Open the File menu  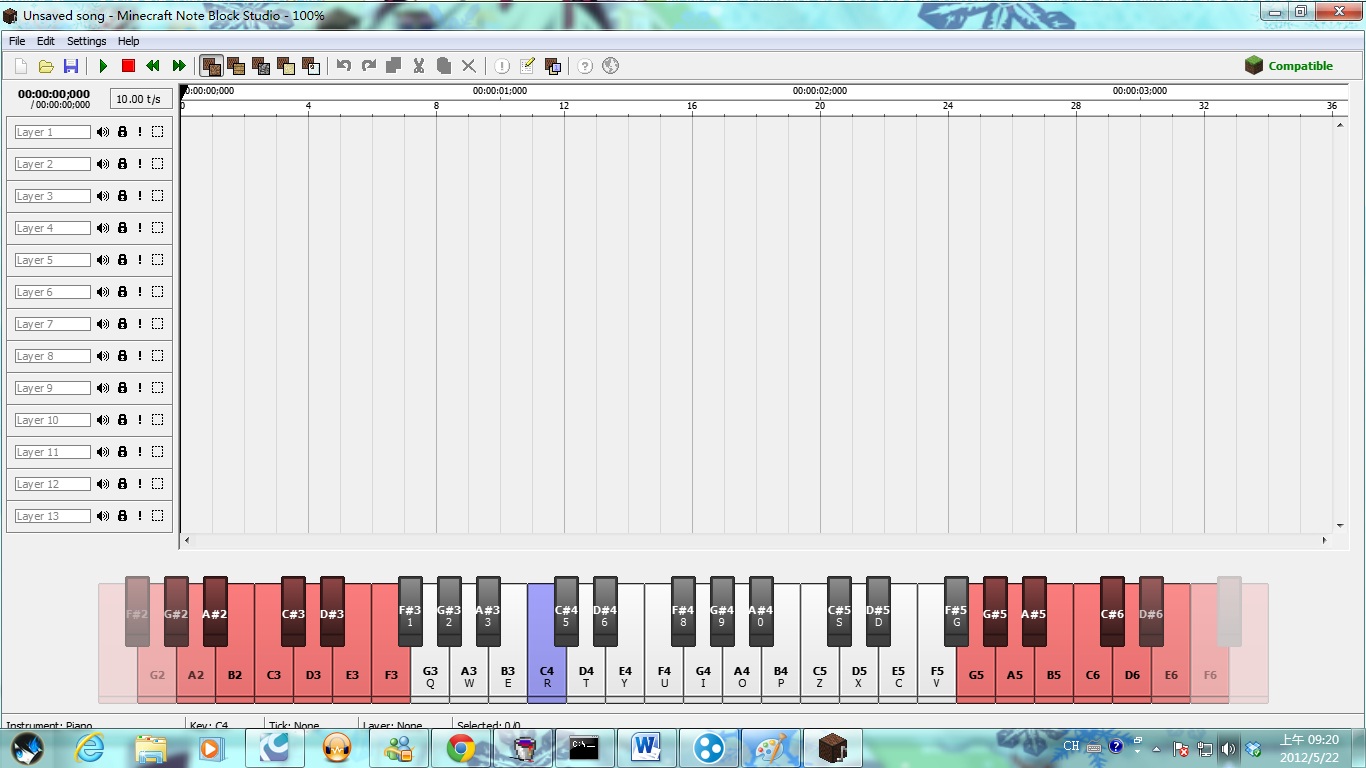(x=17, y=41)
